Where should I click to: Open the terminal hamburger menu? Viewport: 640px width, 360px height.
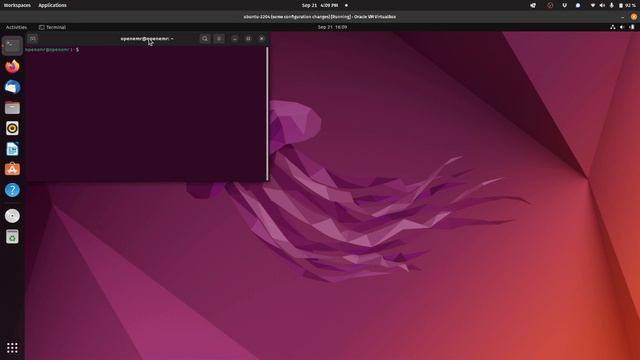tap(219, 38)
